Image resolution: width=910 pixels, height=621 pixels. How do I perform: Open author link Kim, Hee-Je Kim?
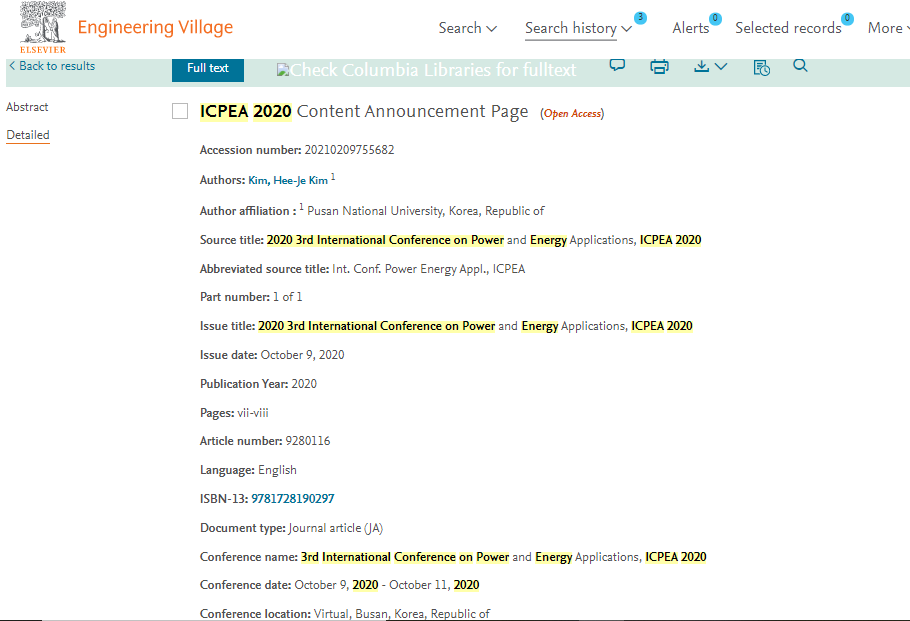tap(288, 180)
